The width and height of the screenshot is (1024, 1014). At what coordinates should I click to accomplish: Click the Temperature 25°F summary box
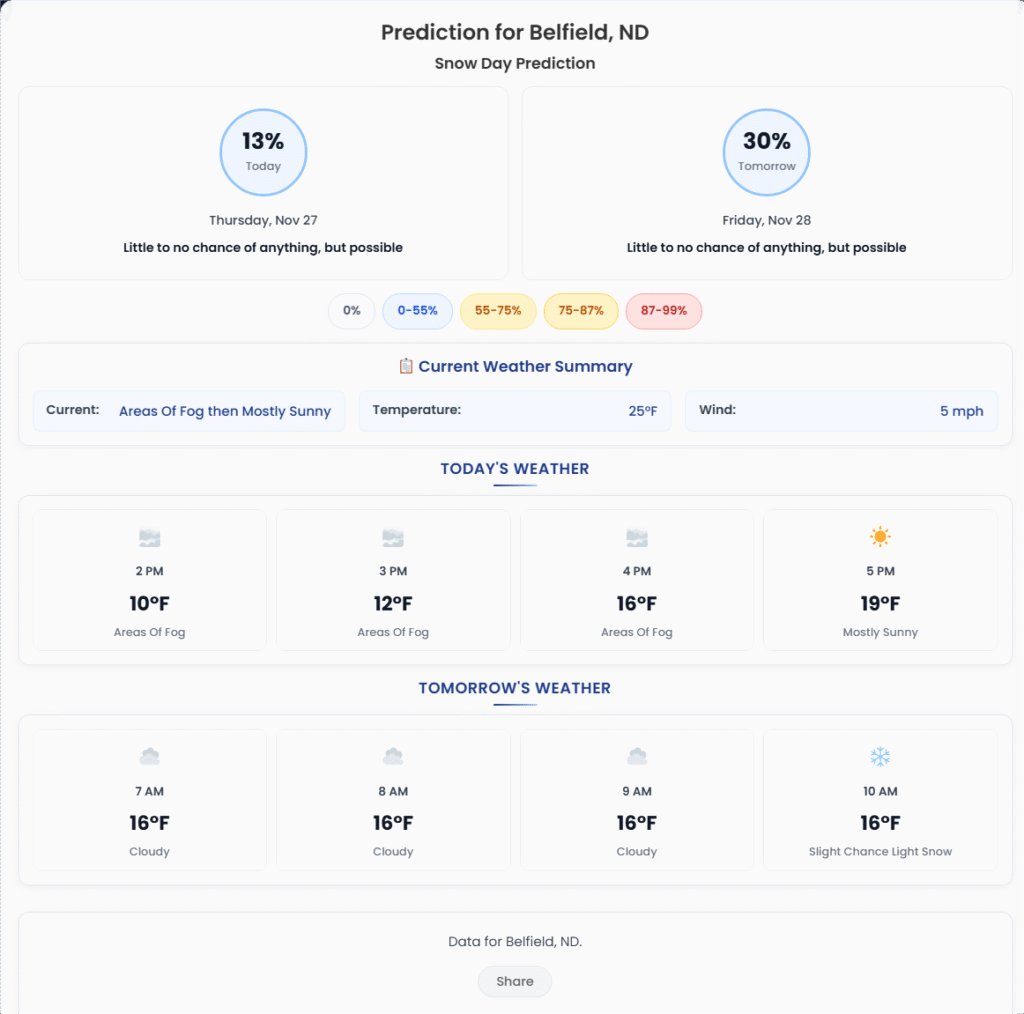[515, 411]
